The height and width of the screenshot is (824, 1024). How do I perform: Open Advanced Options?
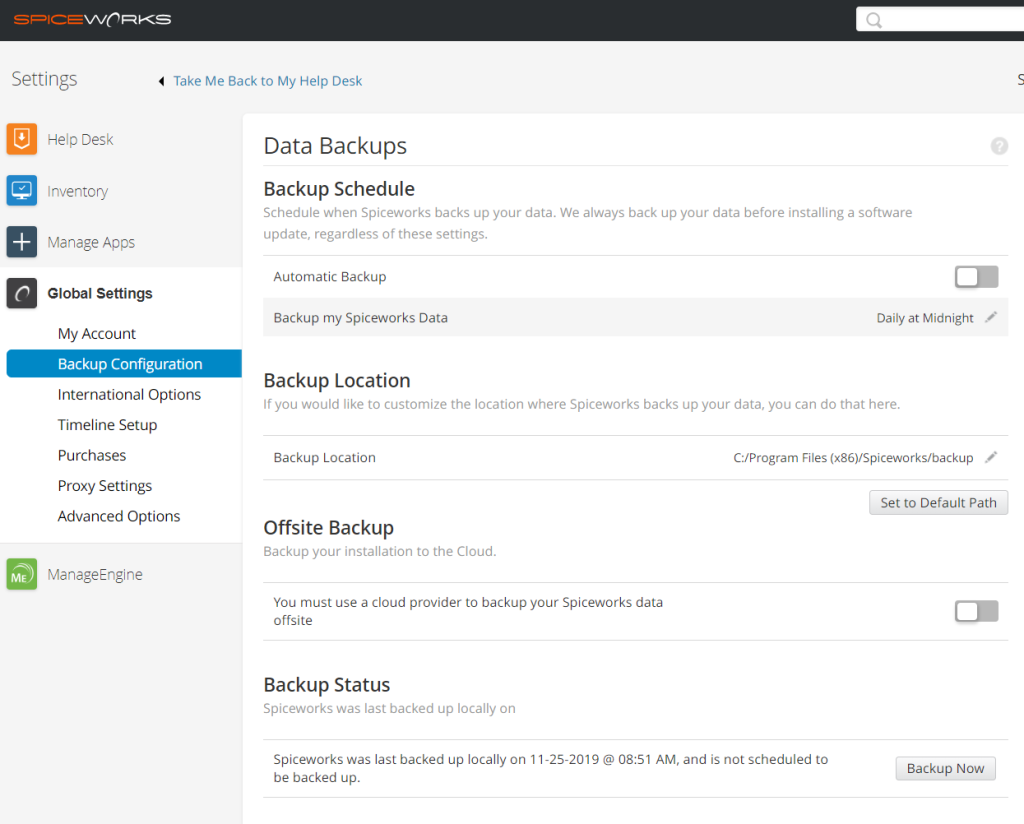coord(119,516)
